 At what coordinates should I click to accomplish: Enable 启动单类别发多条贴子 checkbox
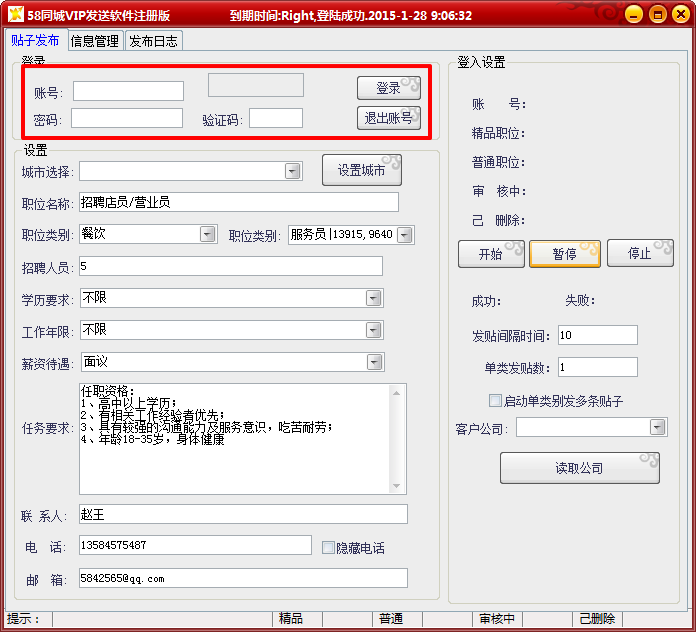tap(495, 400)
